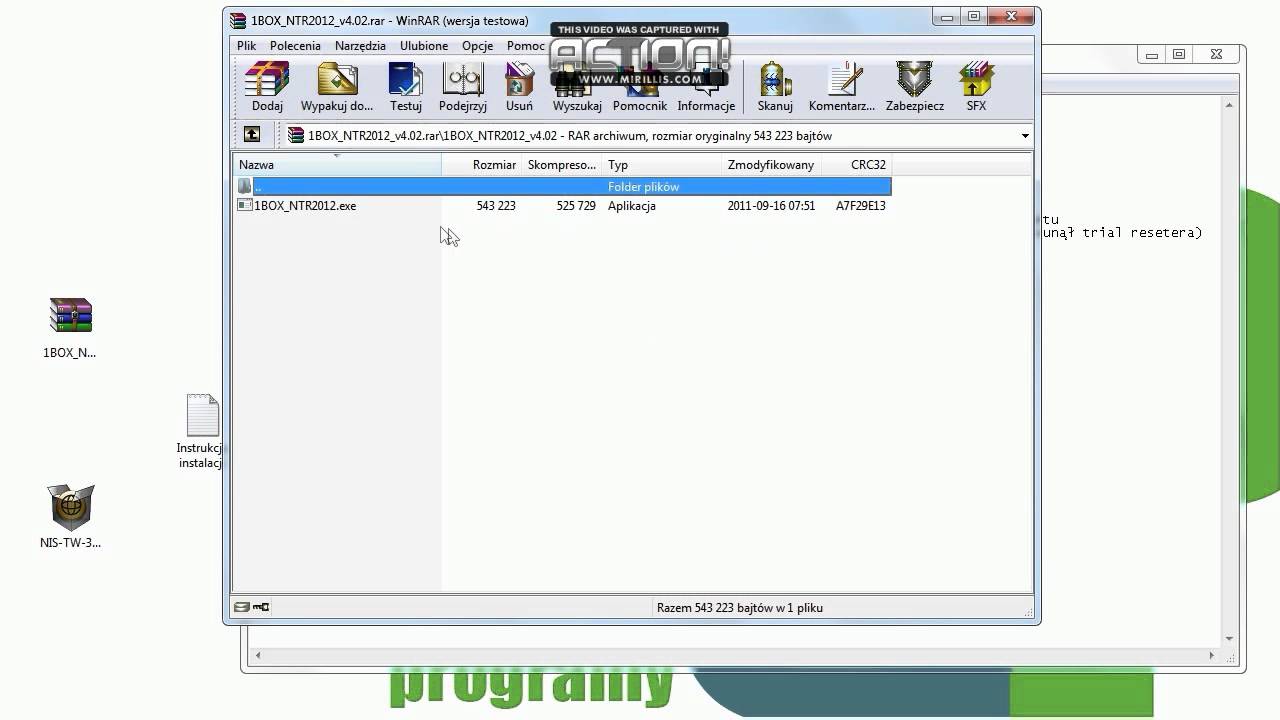
Task: Click the drive icon in status bar
Action: tap(241, 607)
